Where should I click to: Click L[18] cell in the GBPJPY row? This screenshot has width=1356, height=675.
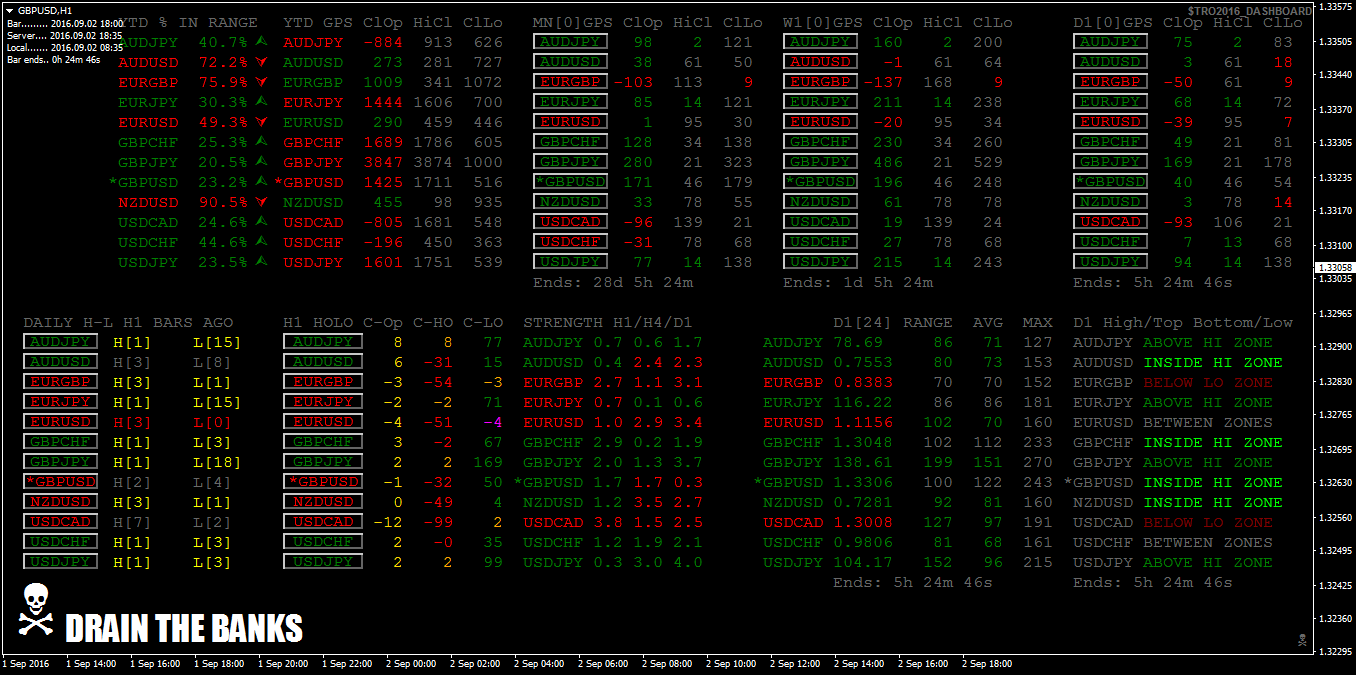click(x=216, y=462)
